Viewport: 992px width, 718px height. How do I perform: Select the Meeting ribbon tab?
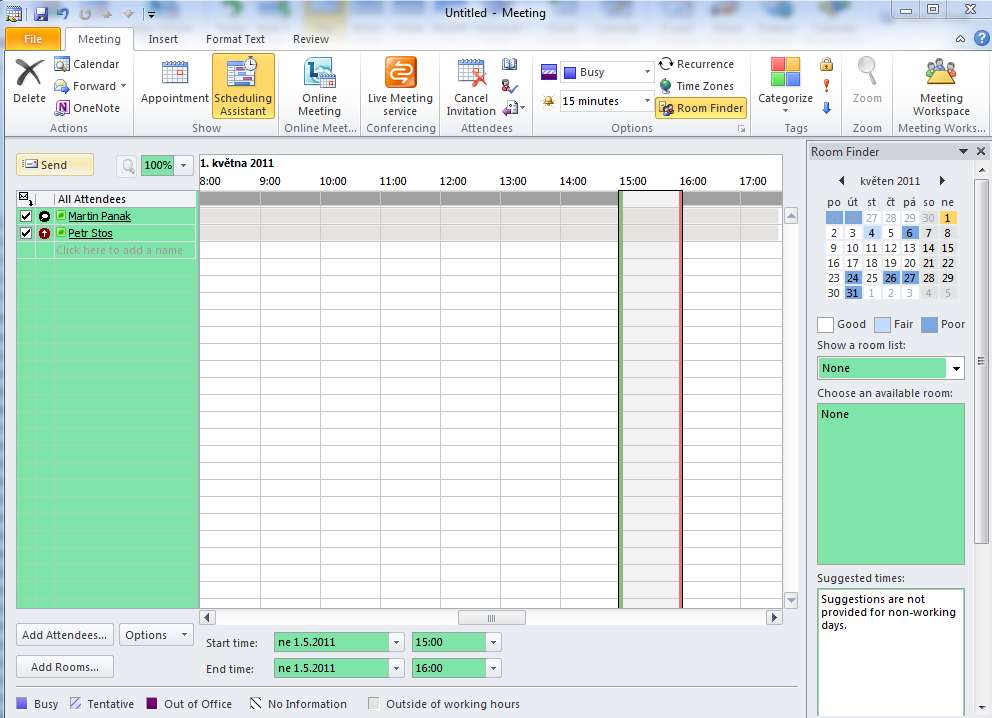[99, 39]
